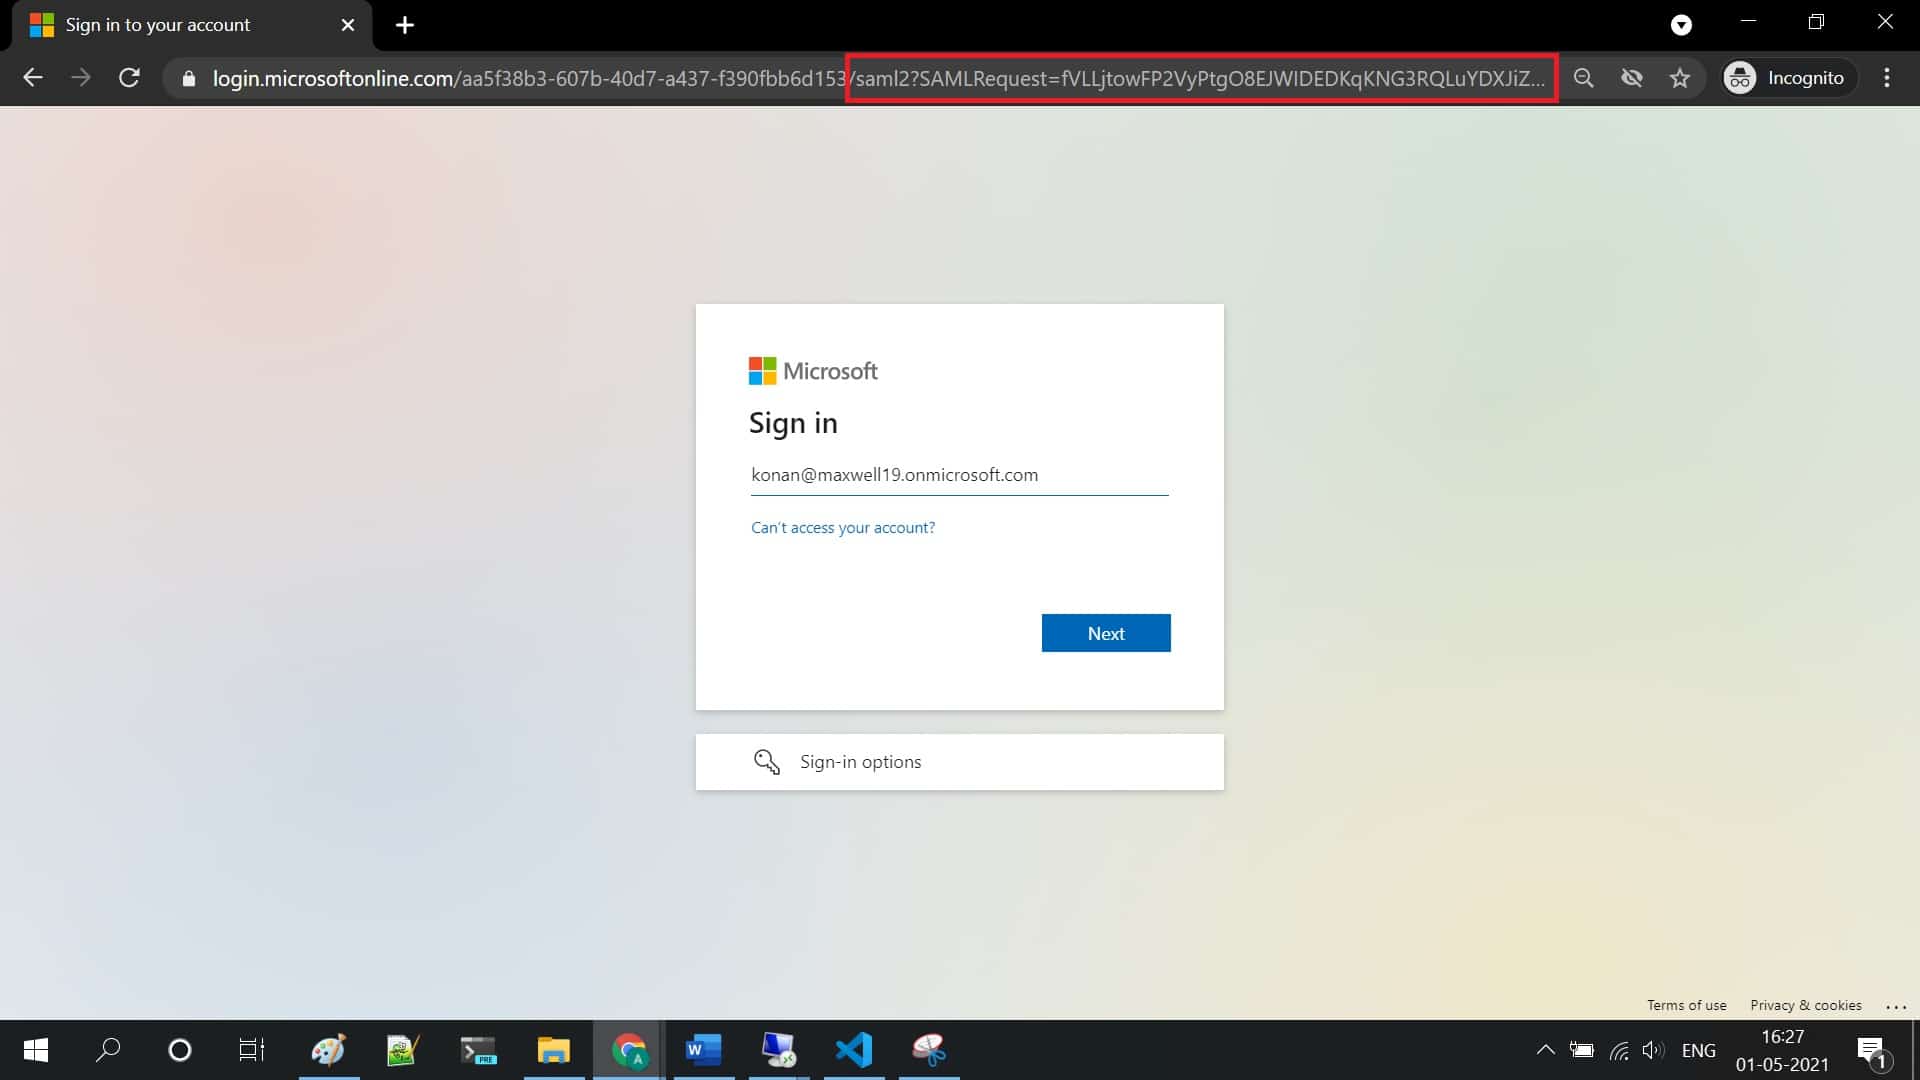Click the Microsoft logo
Viewport: 1920px width, 1080px height.
(x=813, y=371)
